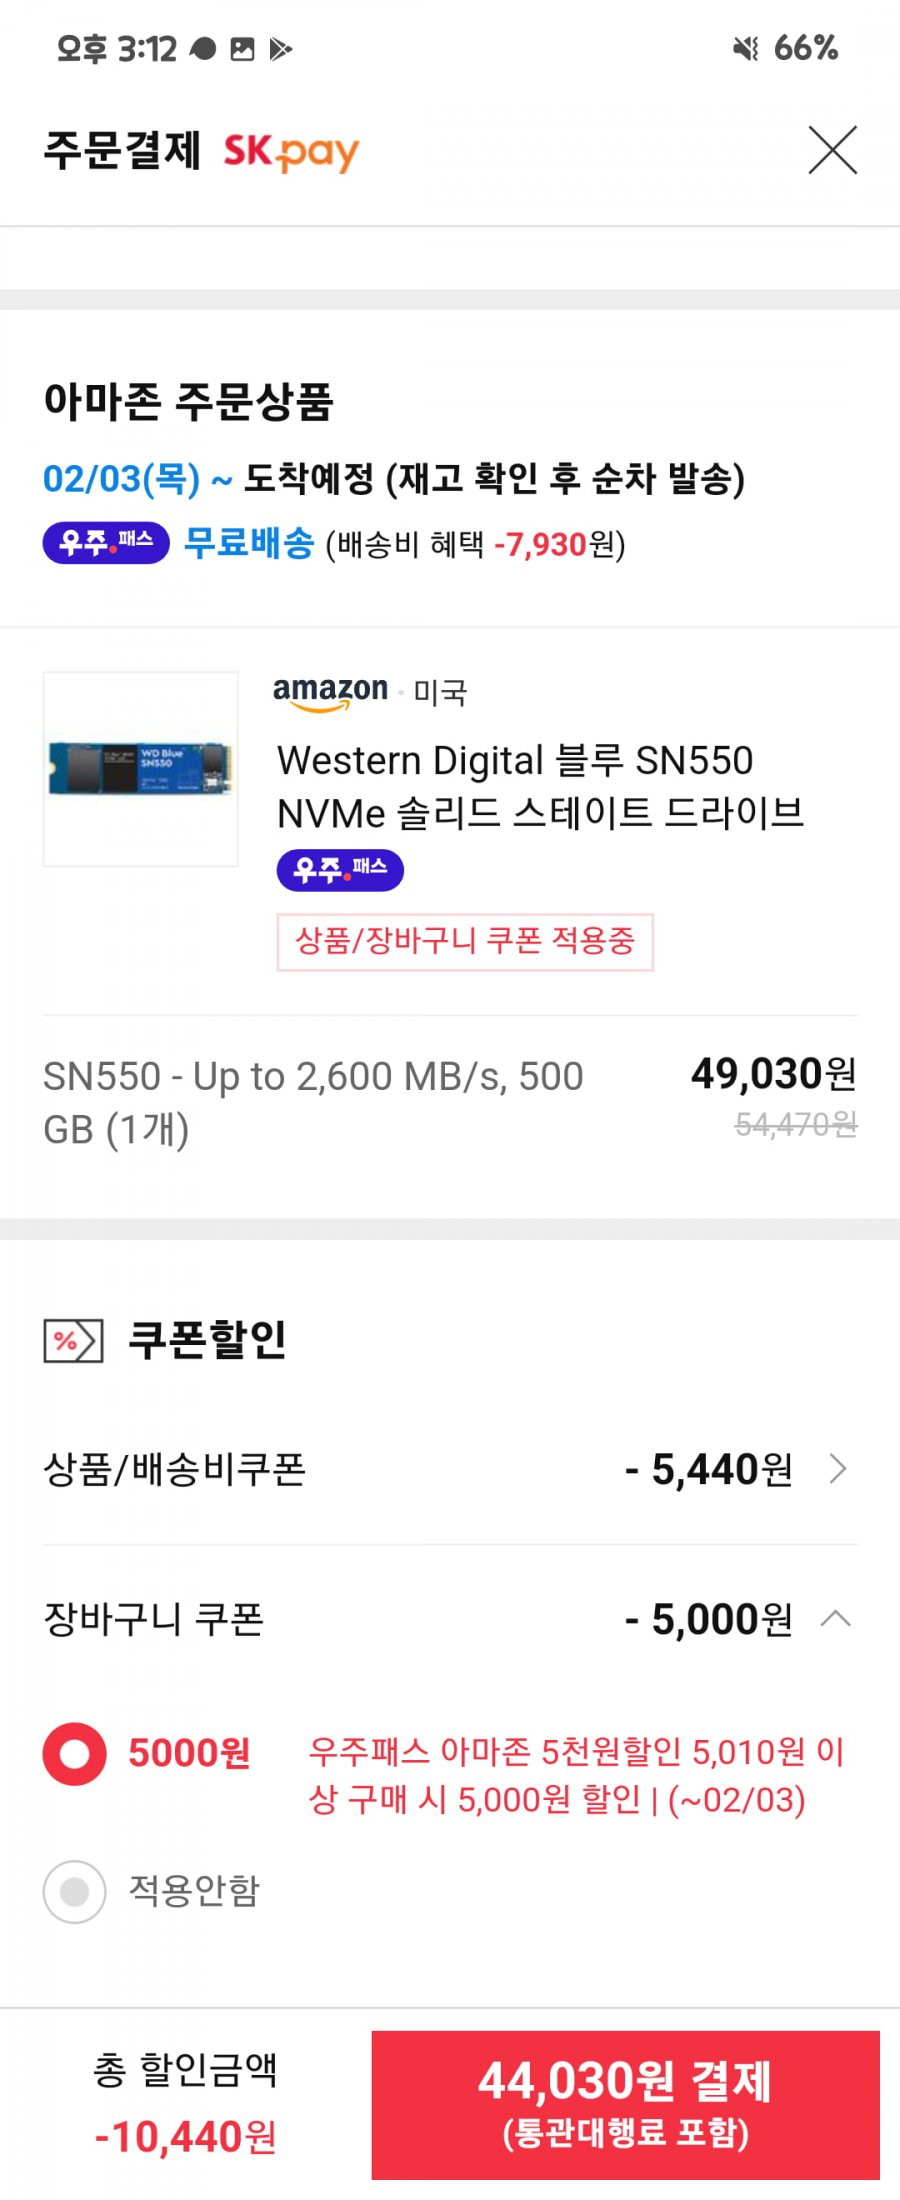Viewport: 900px width, 2200px height.
Task: Tap the coupon percent icon beside 쿠폰할인
Action: coord(73,1341)
